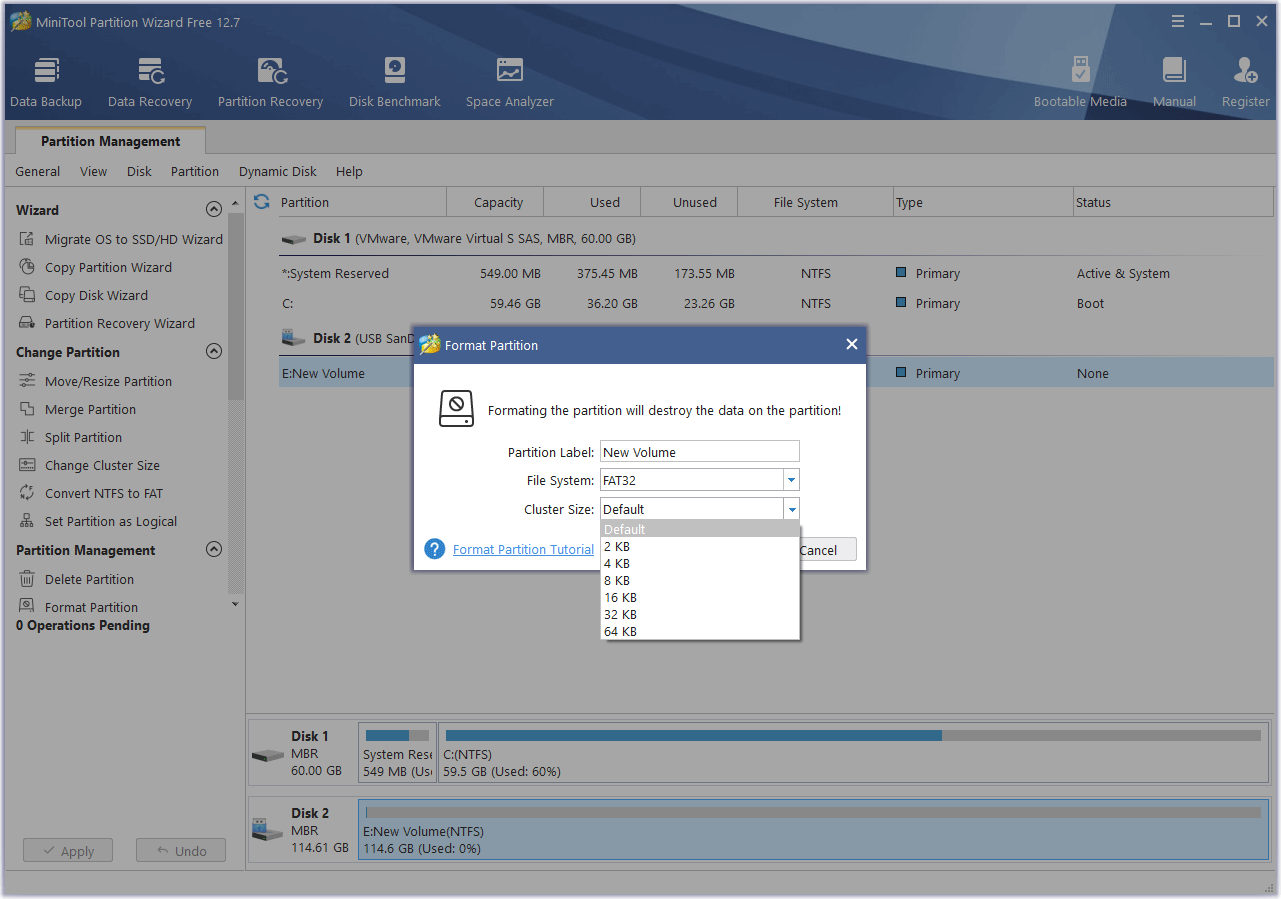Click the Partition Label input field
Viewport: 1281px width, 899px height.
point(700,452)
